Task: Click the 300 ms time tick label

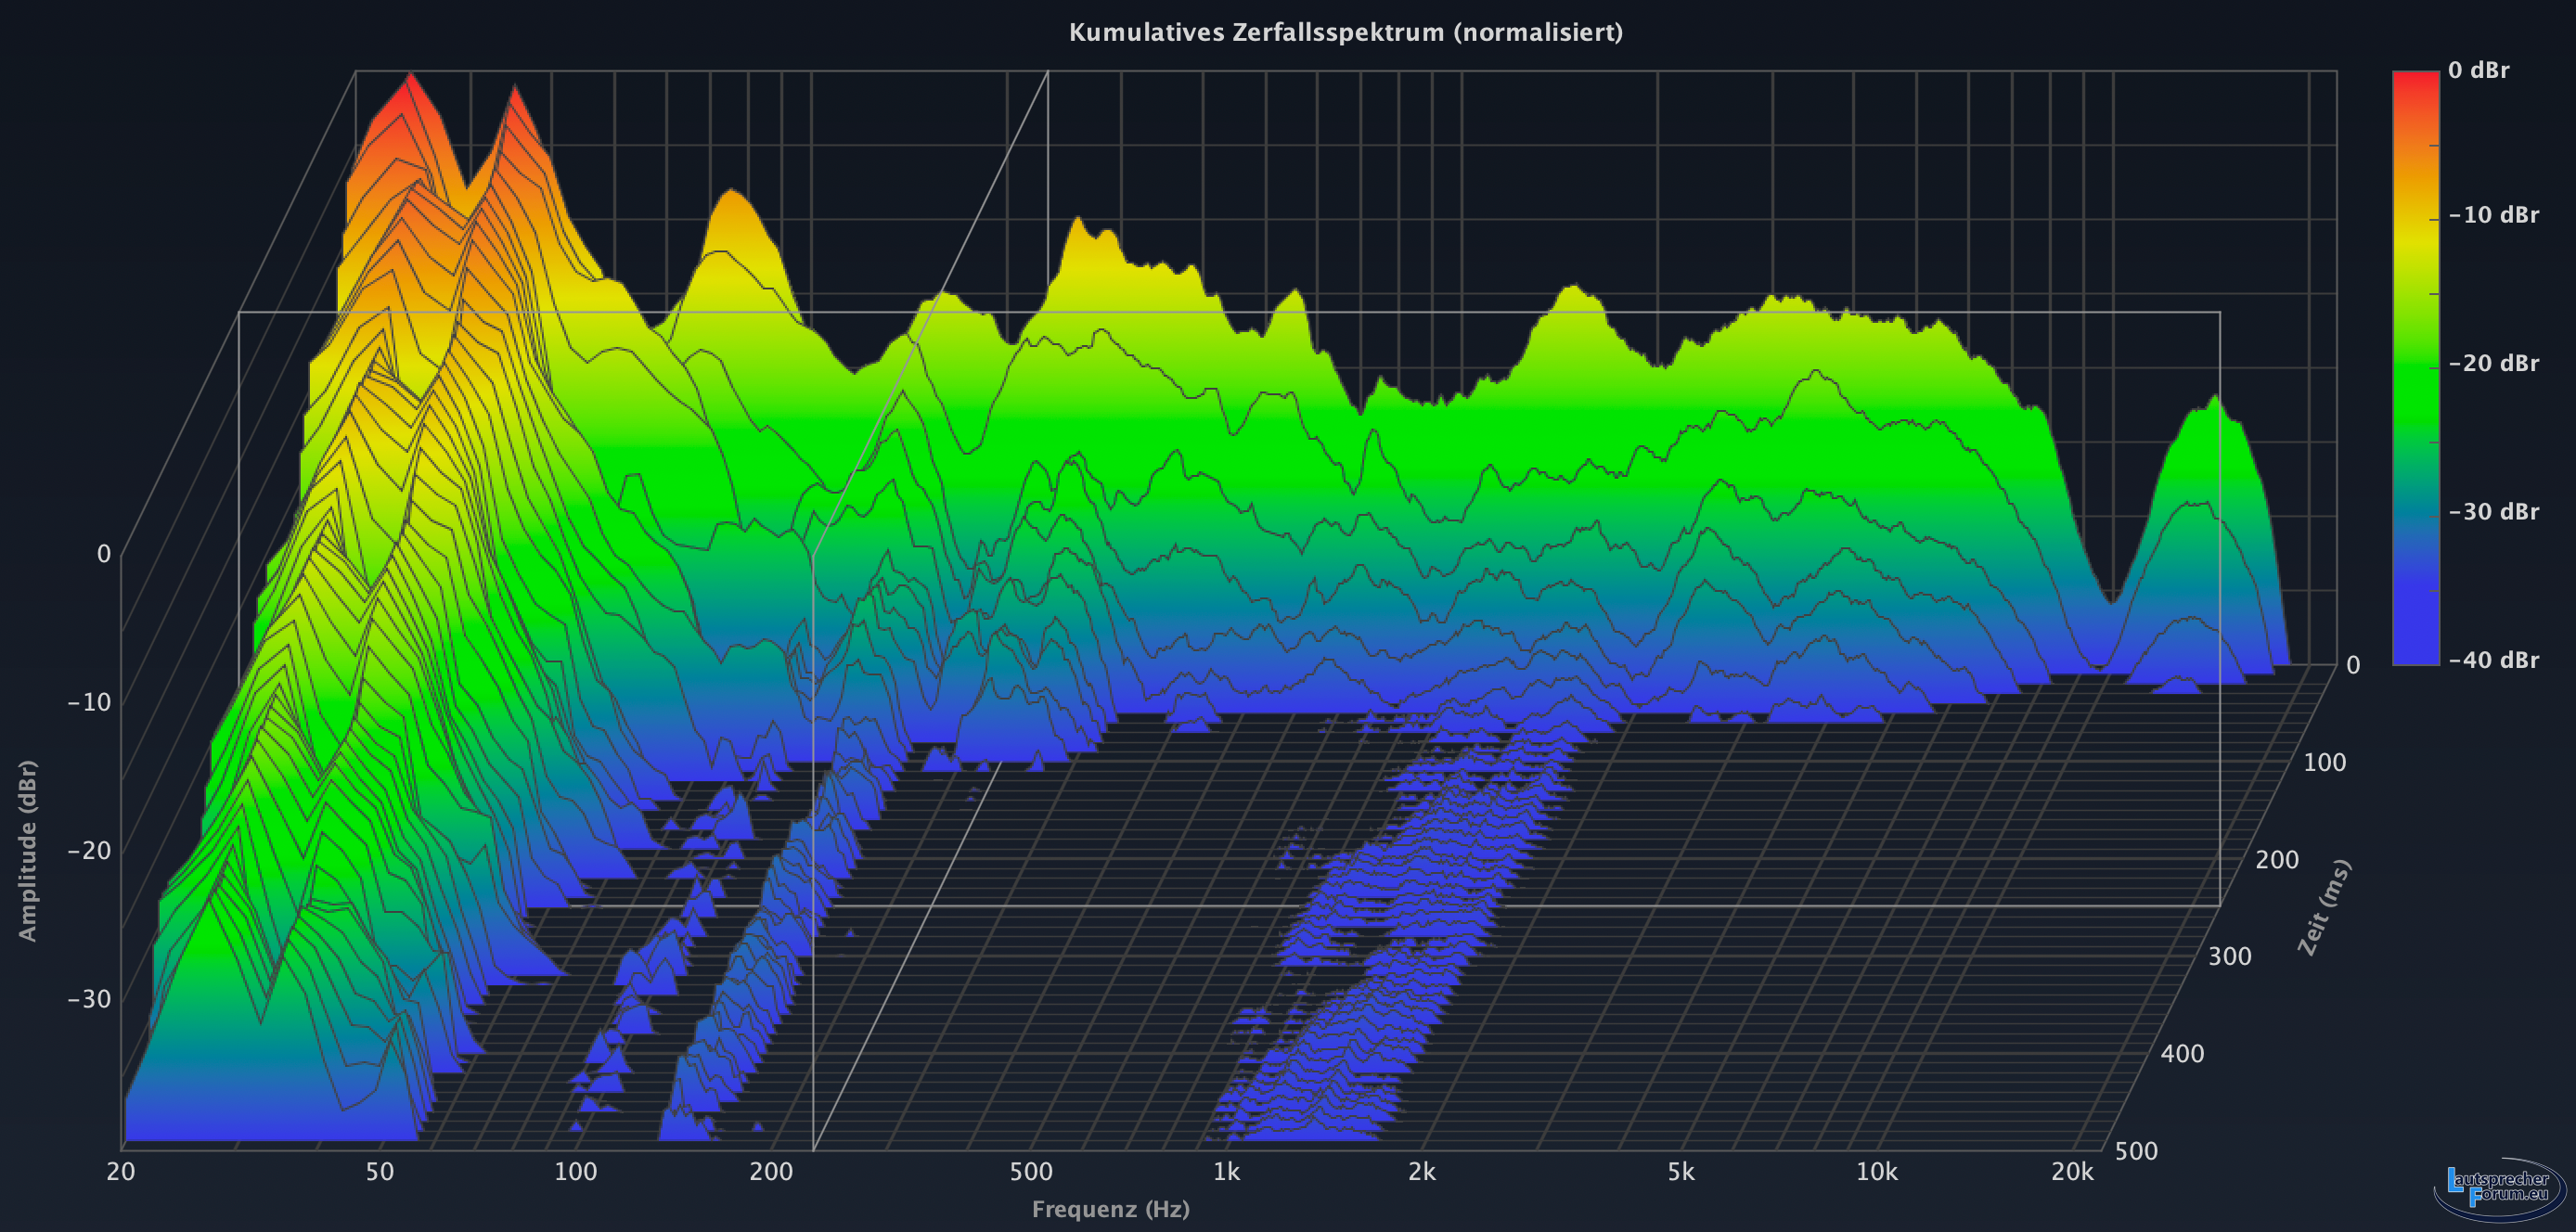Action: pyautogui.click(x=2229, y=957)
